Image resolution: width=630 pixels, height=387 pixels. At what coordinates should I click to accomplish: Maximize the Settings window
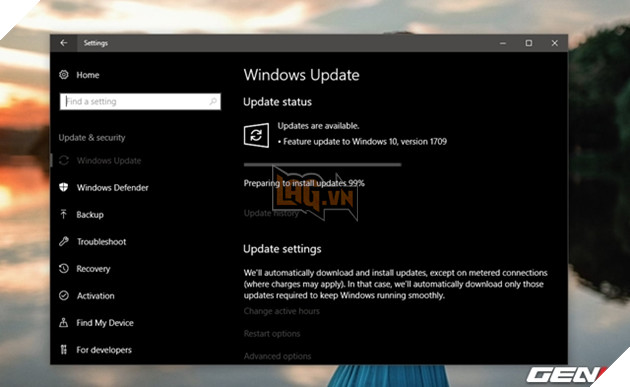click(x=529, y=43)
